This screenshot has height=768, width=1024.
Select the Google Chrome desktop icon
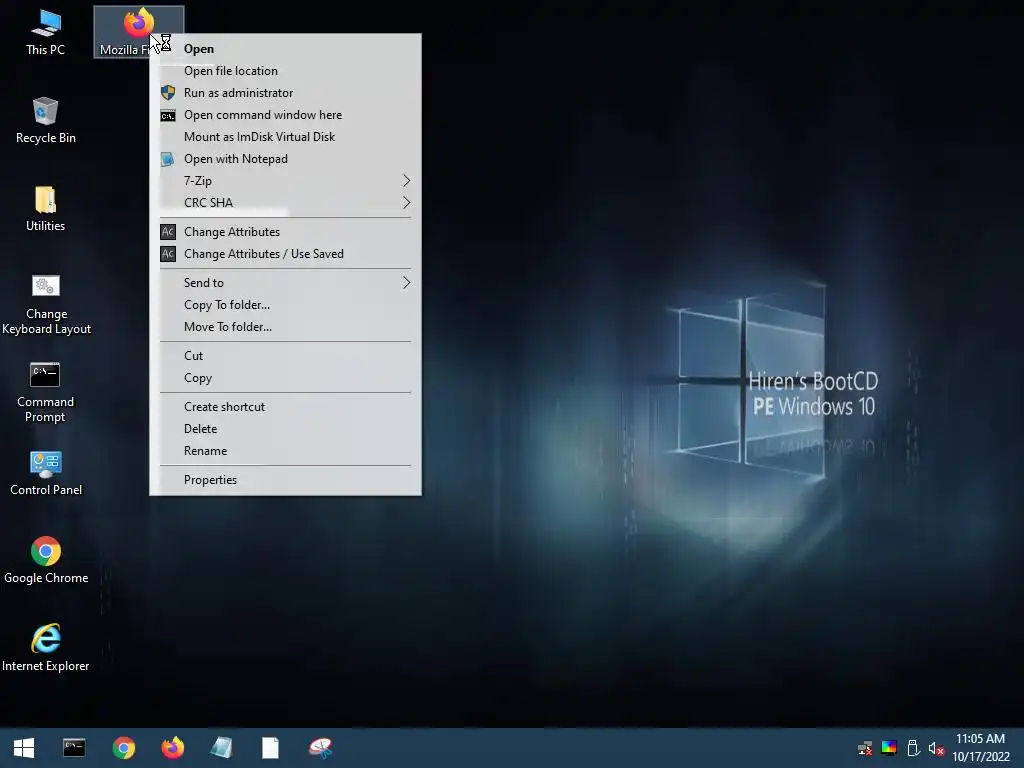coord(46,560)
